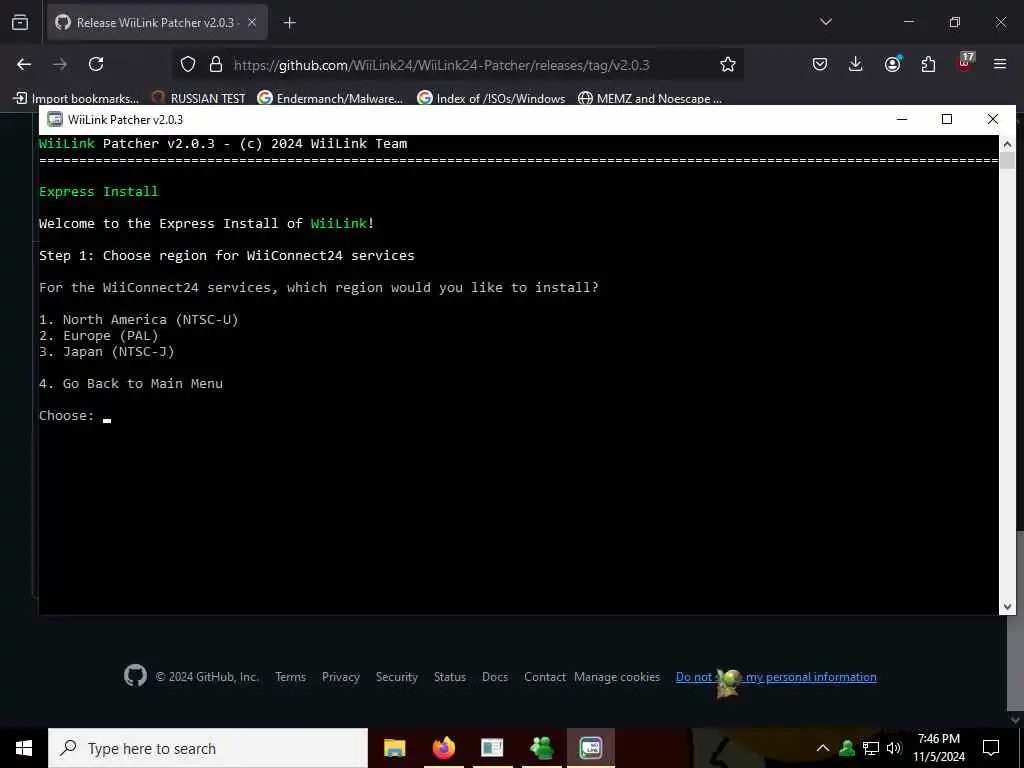Open the tracking protection shield icon

point(188,64)
